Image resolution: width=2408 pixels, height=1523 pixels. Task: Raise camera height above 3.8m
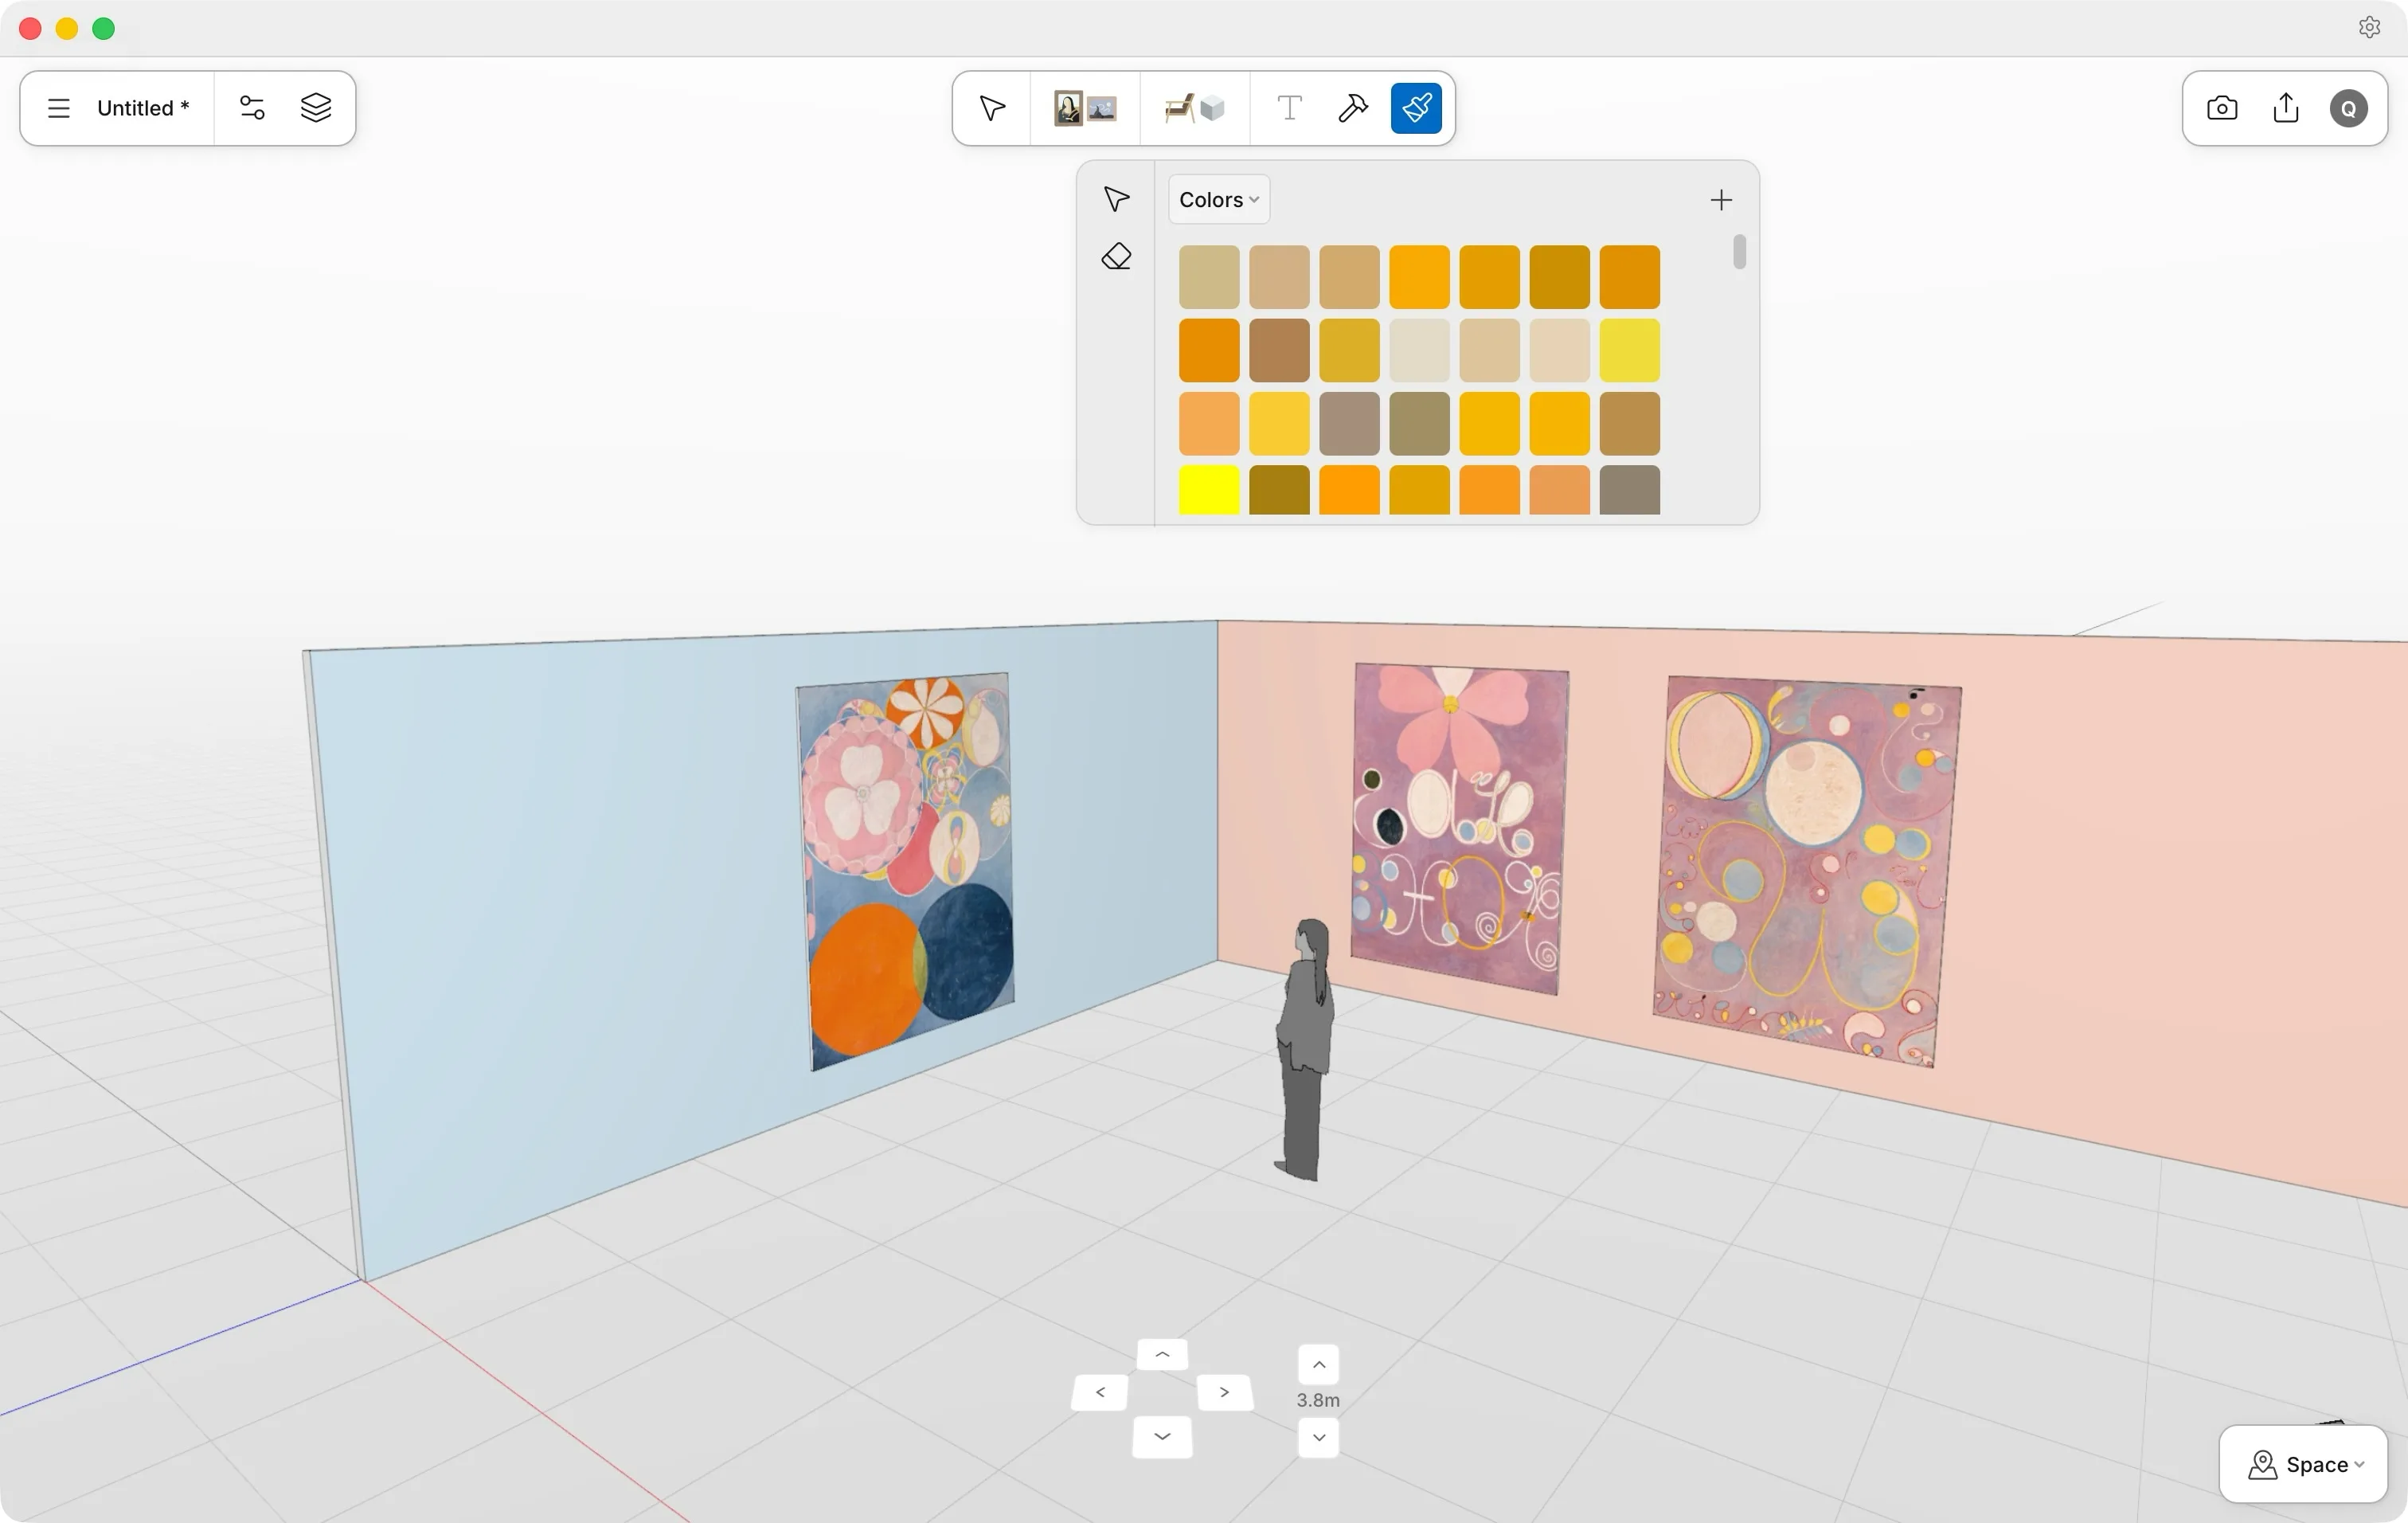(x=1319, y=1365)
